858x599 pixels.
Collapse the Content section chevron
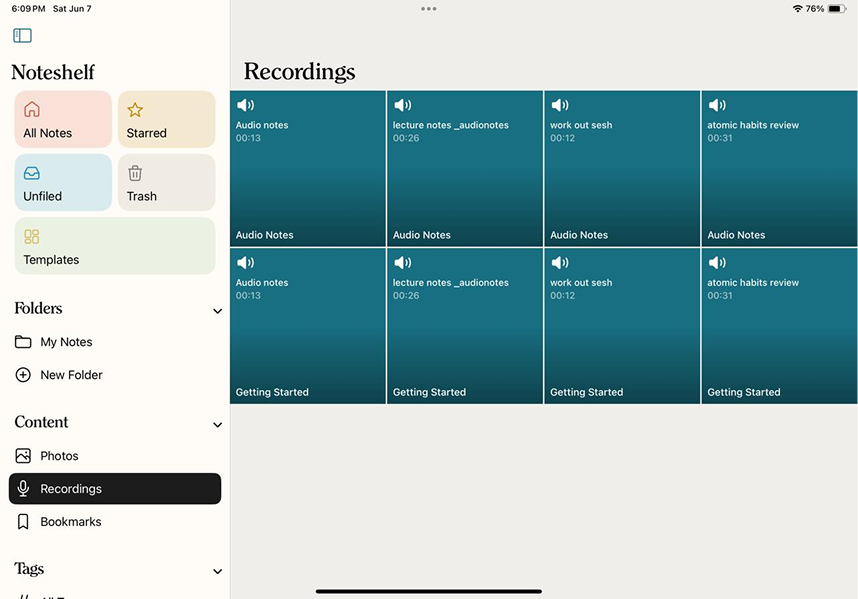click(217, 425)
